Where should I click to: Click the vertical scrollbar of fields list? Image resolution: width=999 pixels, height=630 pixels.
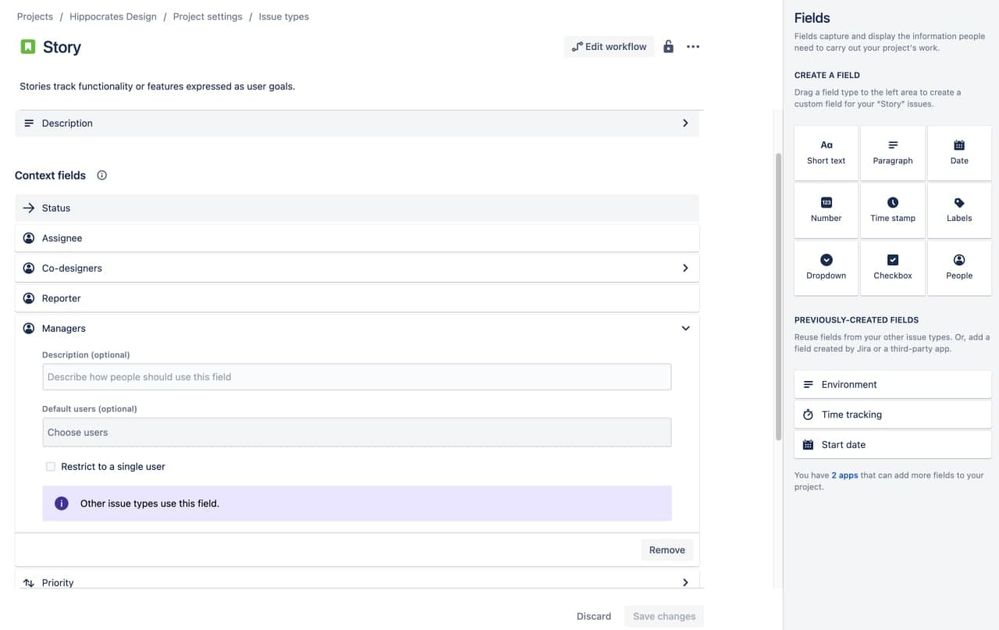778,296
